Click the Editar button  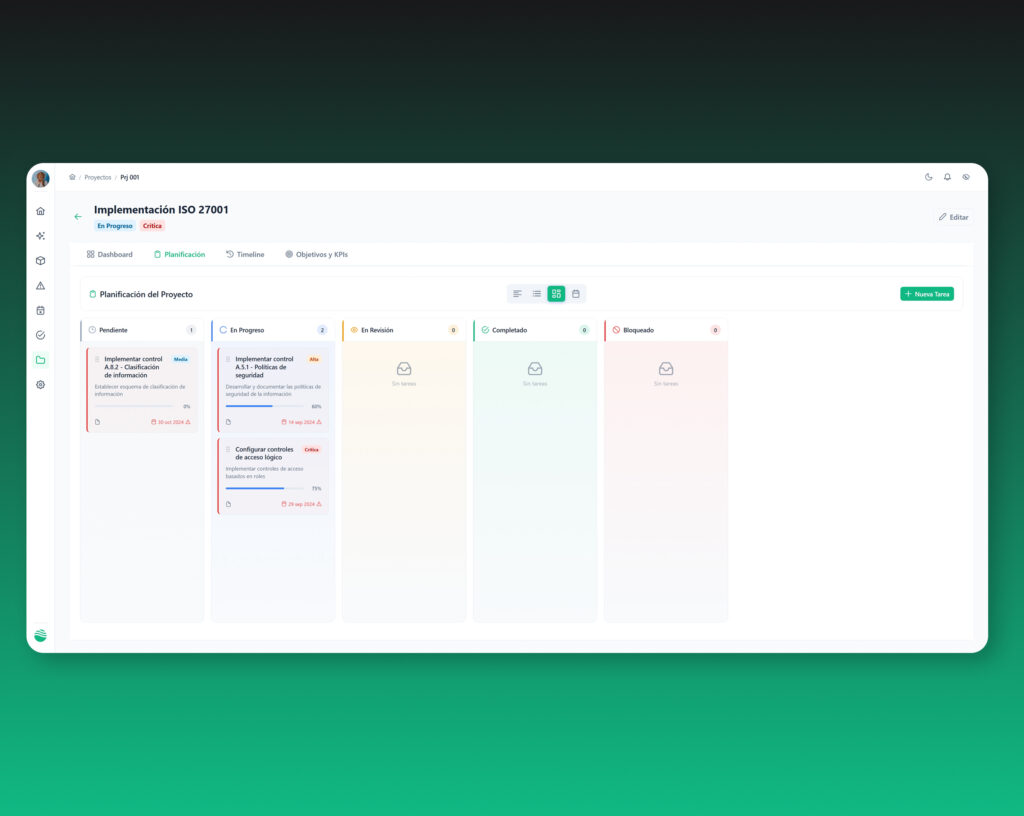coord(953,217)
